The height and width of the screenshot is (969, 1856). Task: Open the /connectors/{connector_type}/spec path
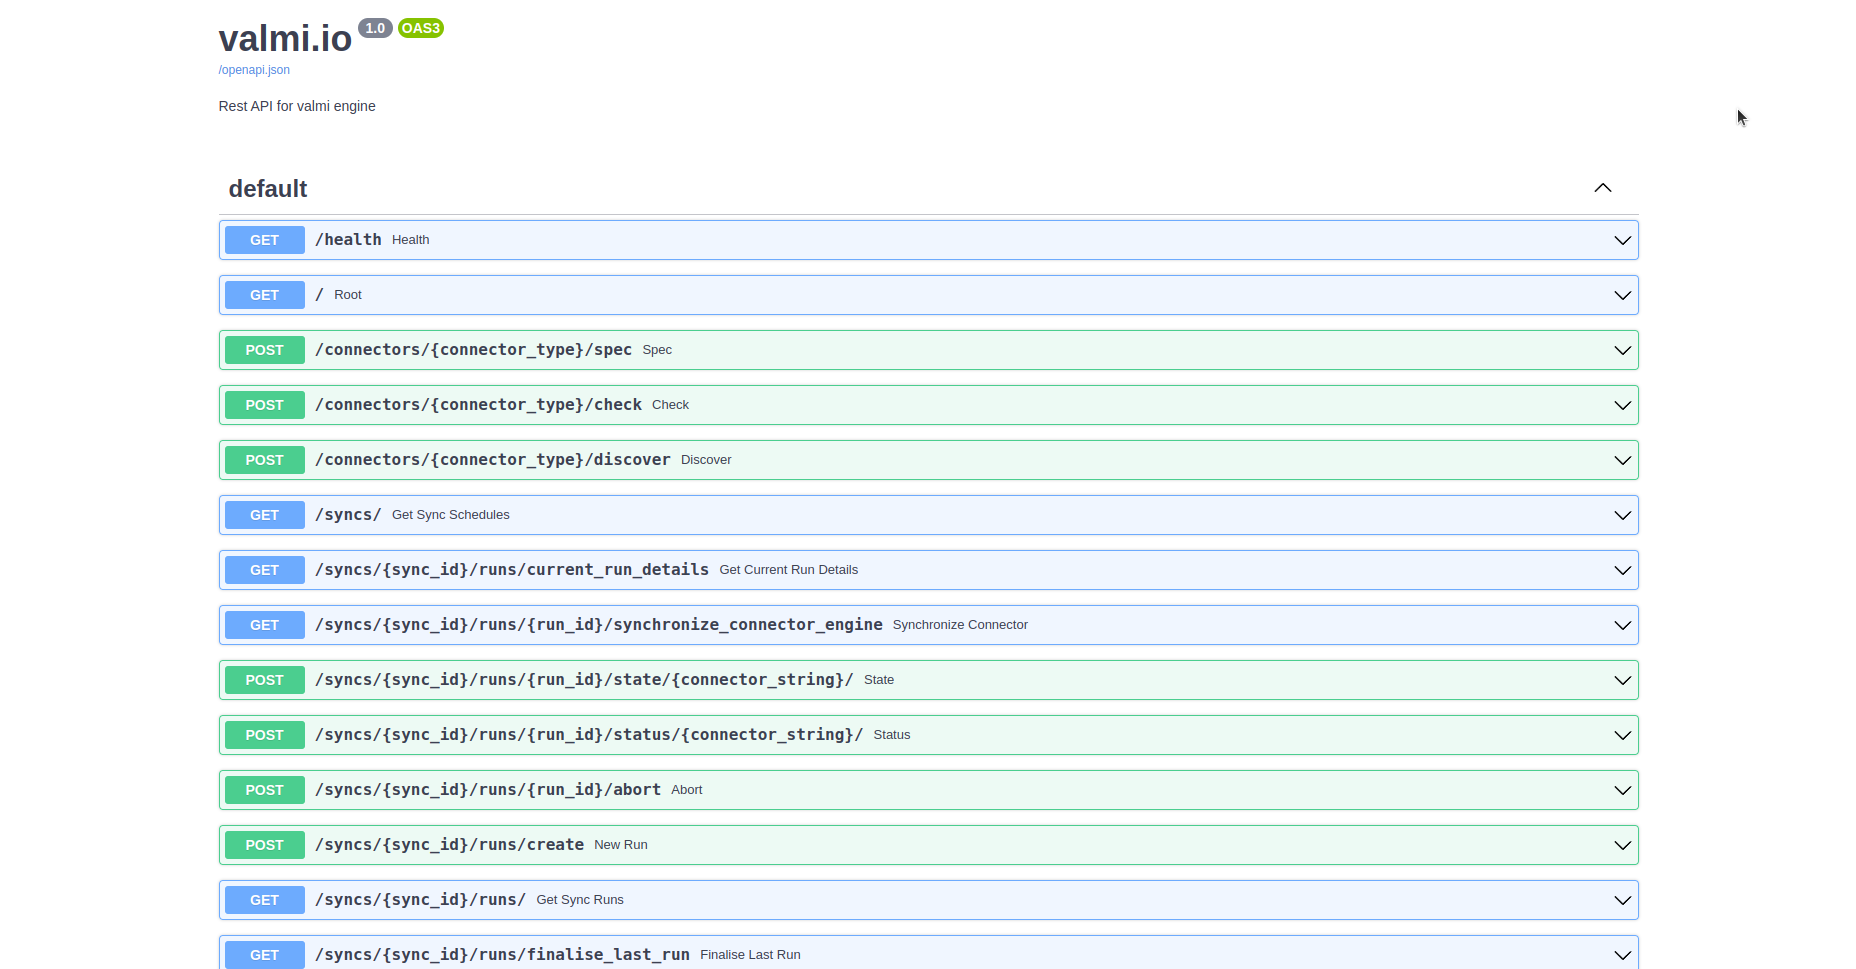pos(473,350)
